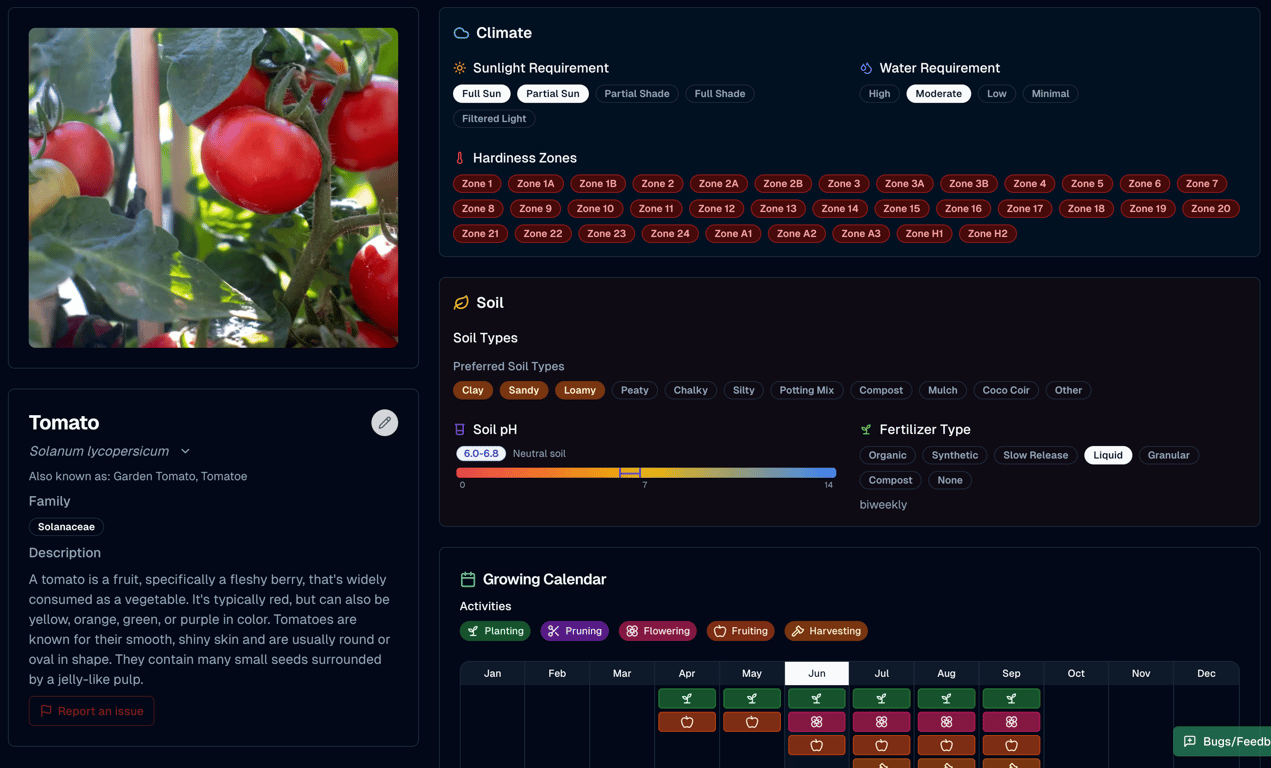Image resolution: width=1271 pixels, height=768 pixels.
Task: Select the Coco Coir soil chip
Action: coord(1006,390)
